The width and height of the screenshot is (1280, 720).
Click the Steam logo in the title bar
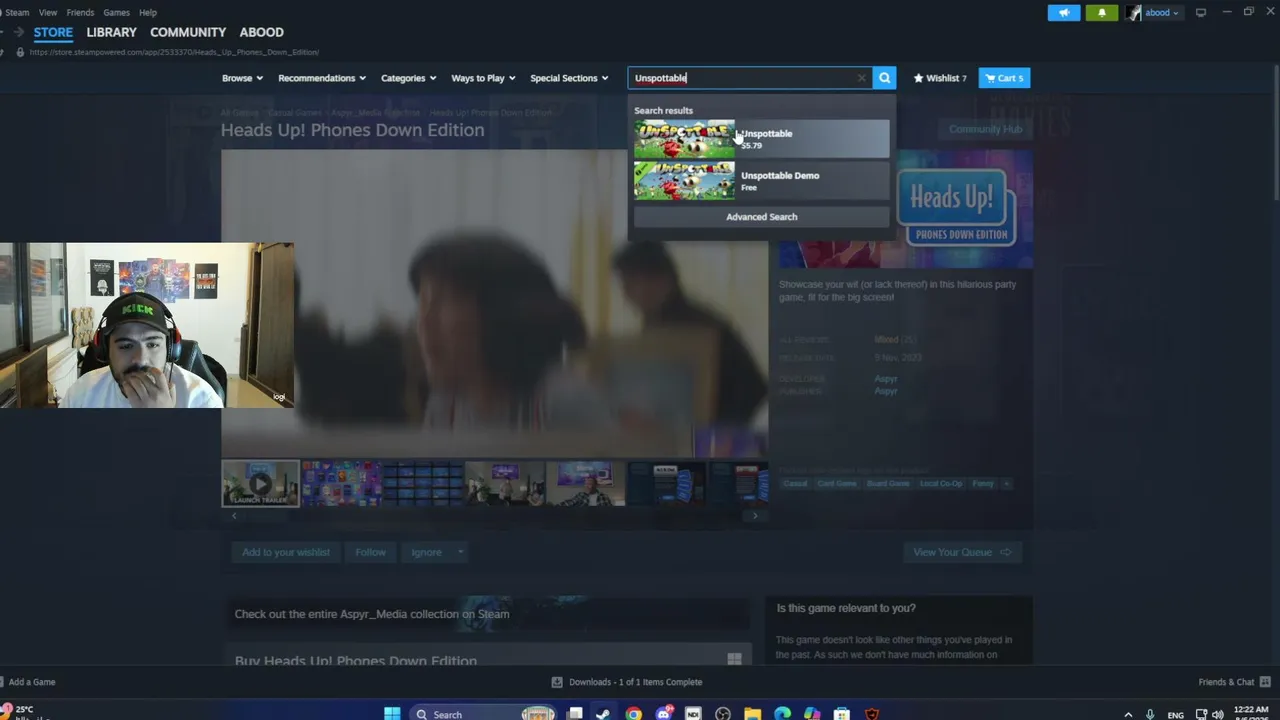point(2,13)
